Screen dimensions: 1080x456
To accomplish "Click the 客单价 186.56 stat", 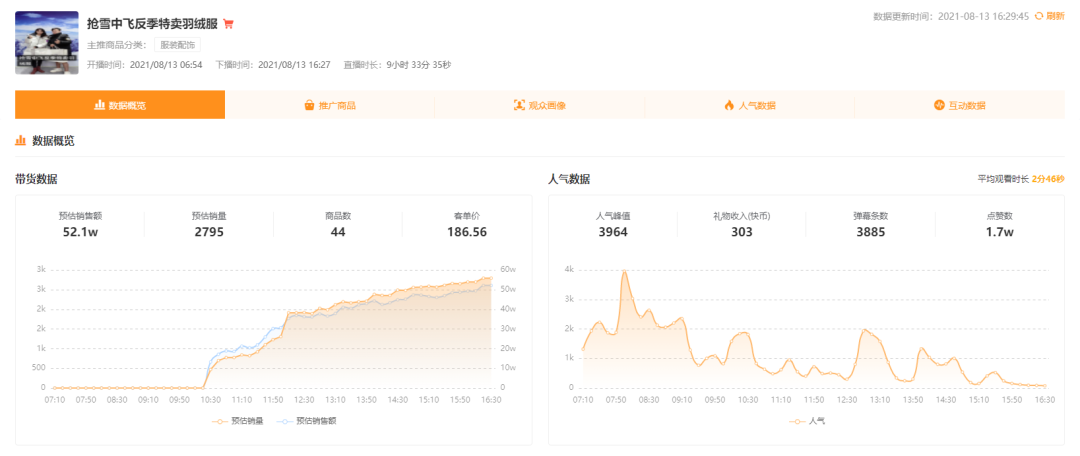I will pyautogui.click(x=466, y=225).
